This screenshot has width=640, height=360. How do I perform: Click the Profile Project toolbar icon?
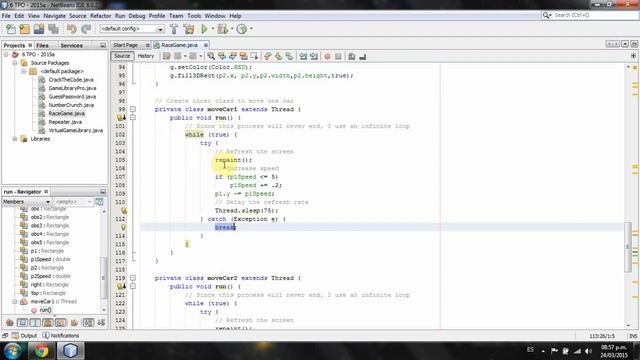(x=242, y=29)
